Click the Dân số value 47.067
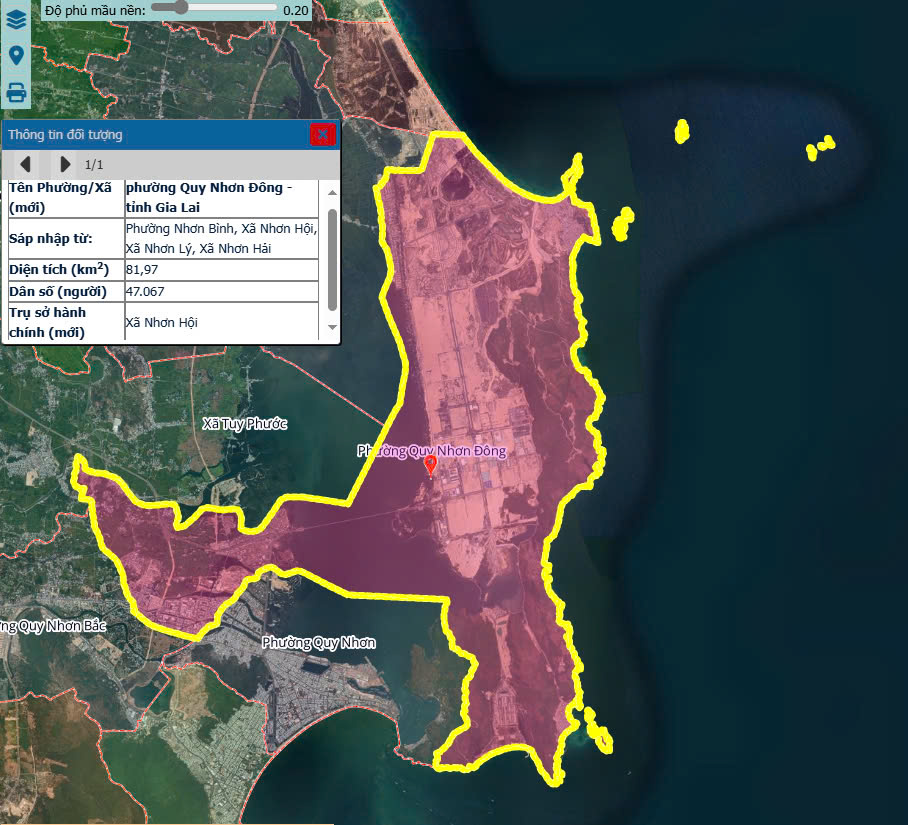This screenshot has width=908, height=825. pos(145,291)
